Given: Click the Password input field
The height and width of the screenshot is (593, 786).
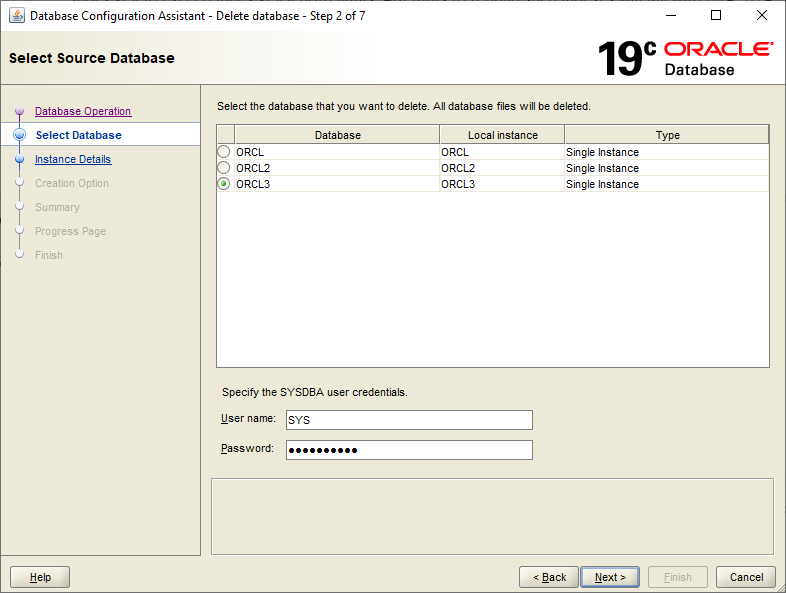Looking at the screenshot, I should pos(409,450).
